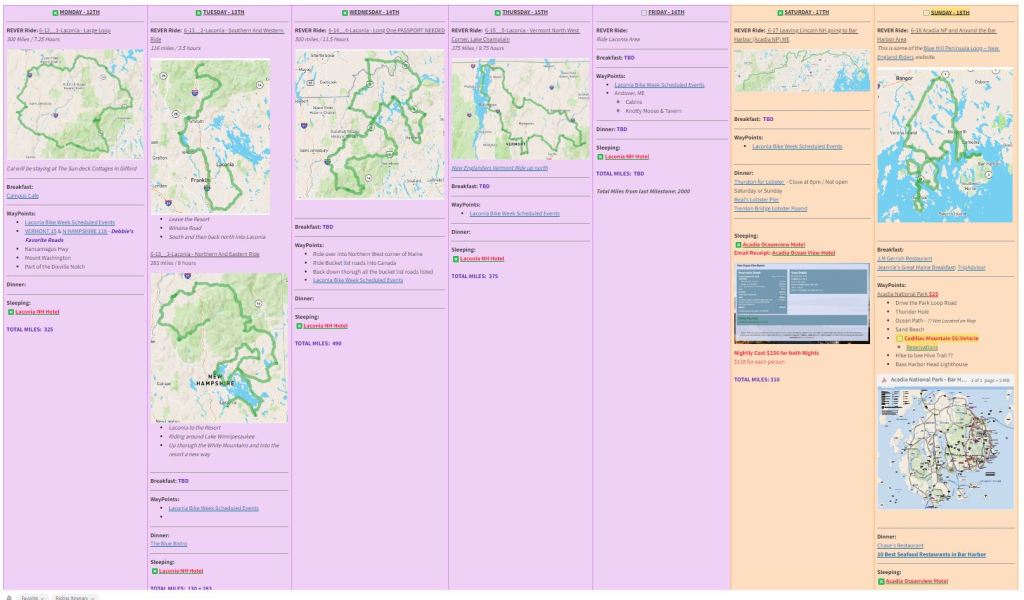1024x600 pixels.
Task: Click the PDF icon on Acadia National Park attachment
Action: (x=882, y=380)
